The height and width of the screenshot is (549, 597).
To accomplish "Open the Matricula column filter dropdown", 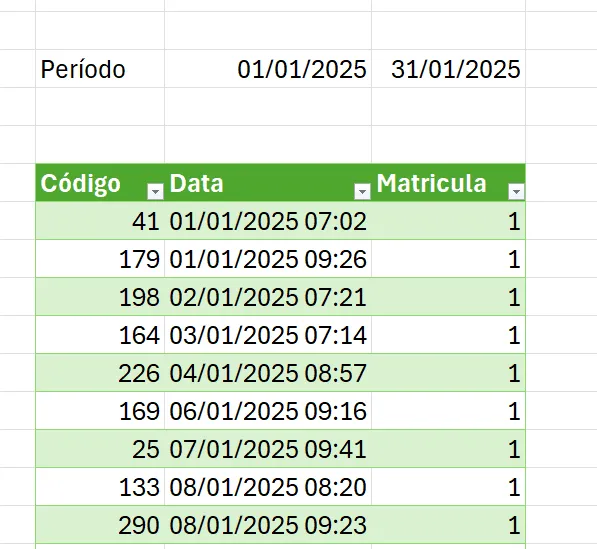I will click(x=516, y=192).
